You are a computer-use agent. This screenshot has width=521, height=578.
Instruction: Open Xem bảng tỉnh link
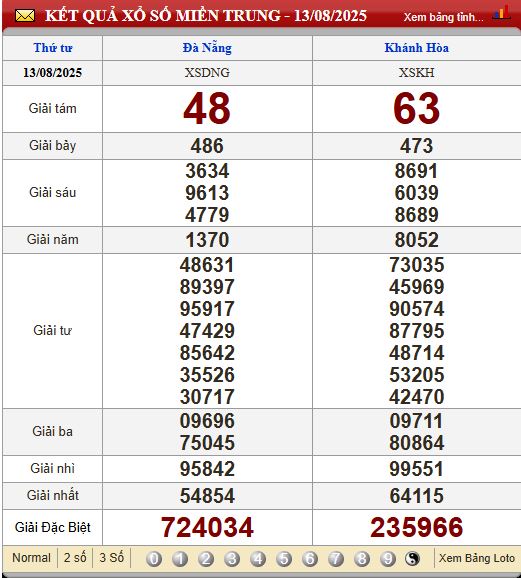click(x=443, y=17)
